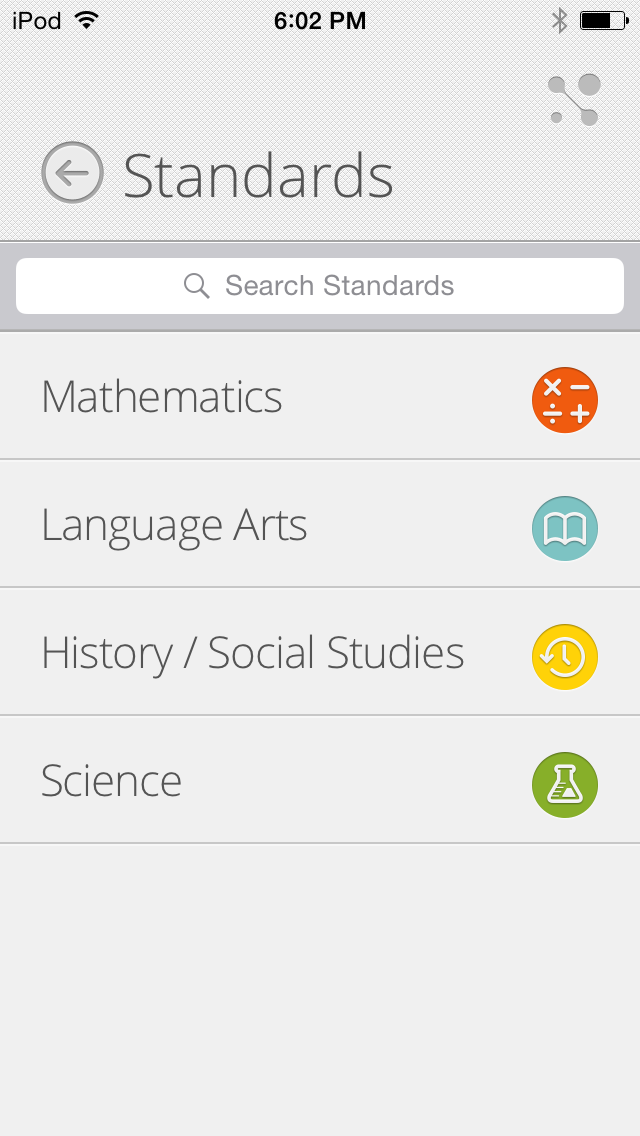Tap the back arrow beside Standards
Screen dimensions: 640x1136
72,173
